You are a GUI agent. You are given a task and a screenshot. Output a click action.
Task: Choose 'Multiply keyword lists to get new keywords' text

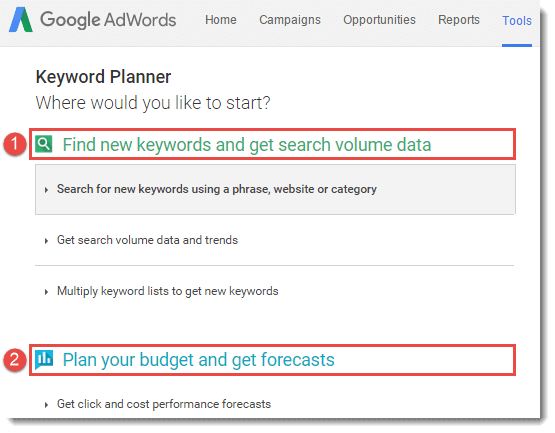point(167,291)
